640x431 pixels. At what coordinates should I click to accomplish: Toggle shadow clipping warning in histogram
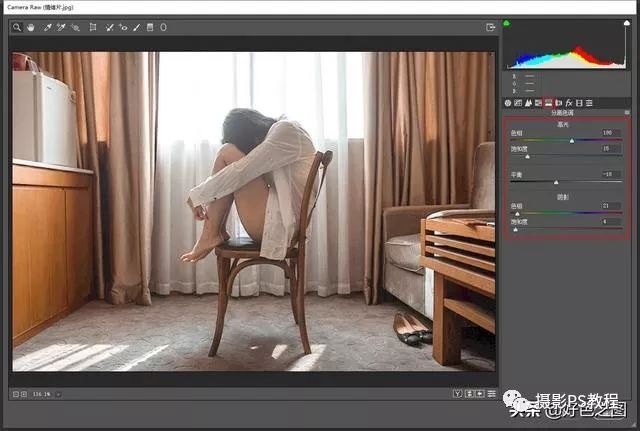click(x=507, y=22)
